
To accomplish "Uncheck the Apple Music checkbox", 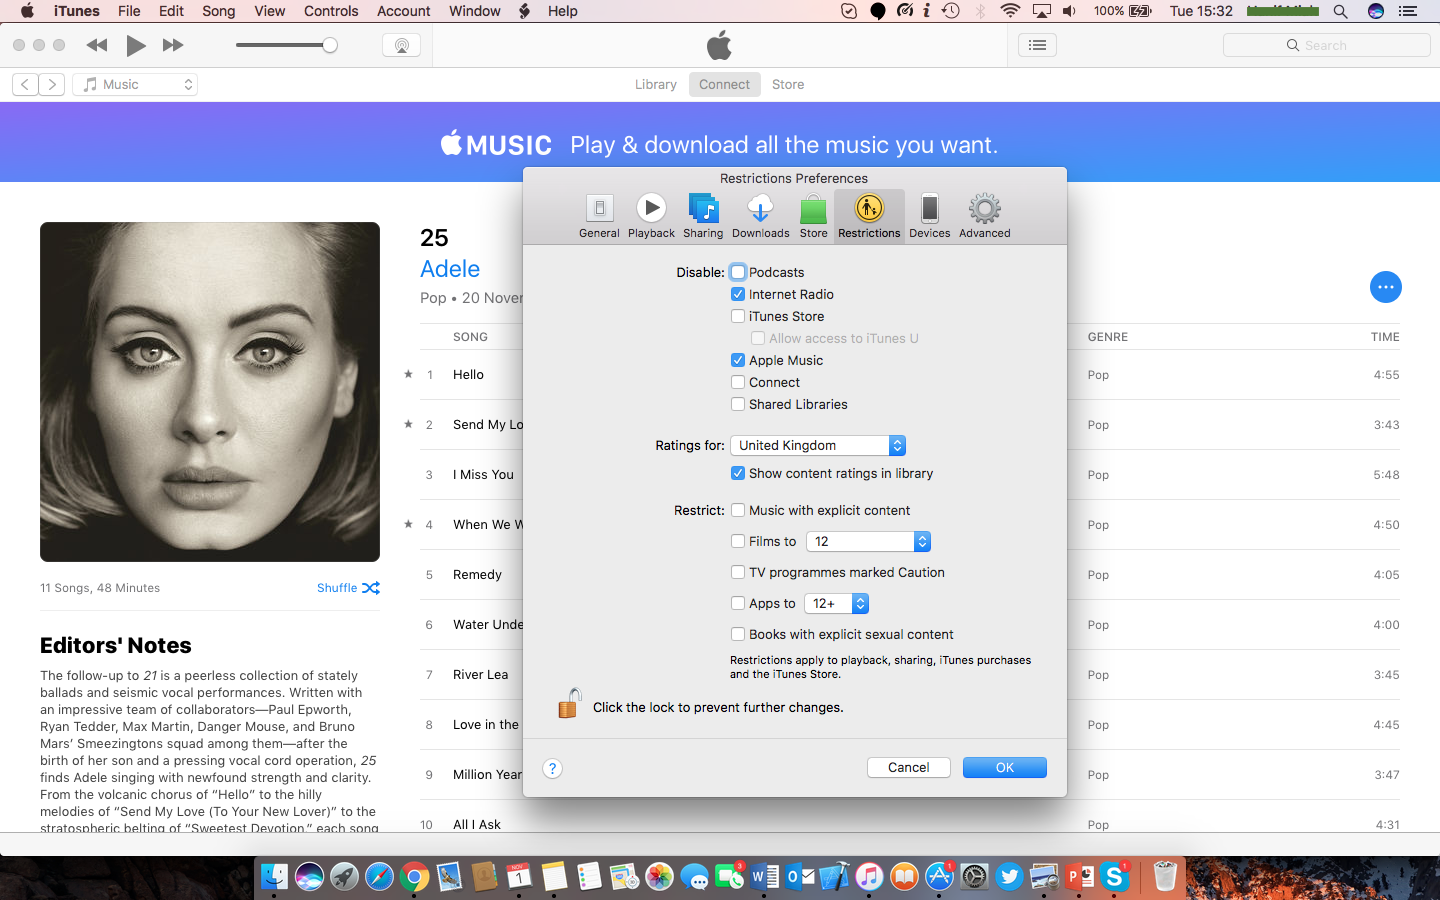I will (738, 360).
